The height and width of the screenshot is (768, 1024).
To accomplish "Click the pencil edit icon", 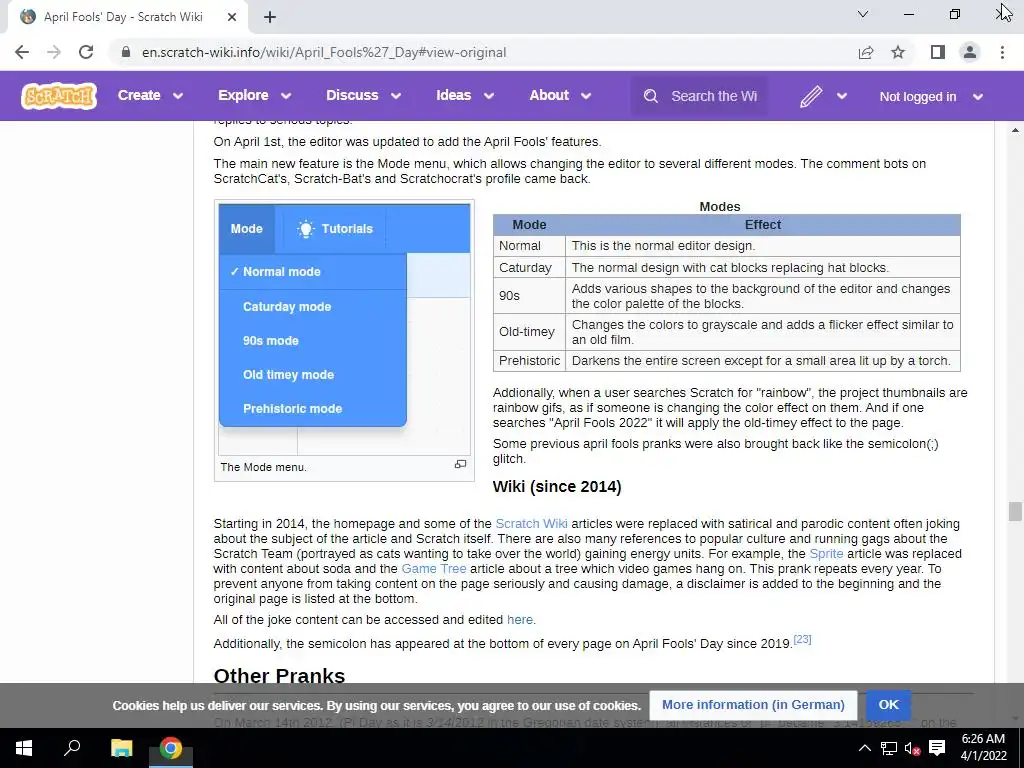I will tap(811, 96).
